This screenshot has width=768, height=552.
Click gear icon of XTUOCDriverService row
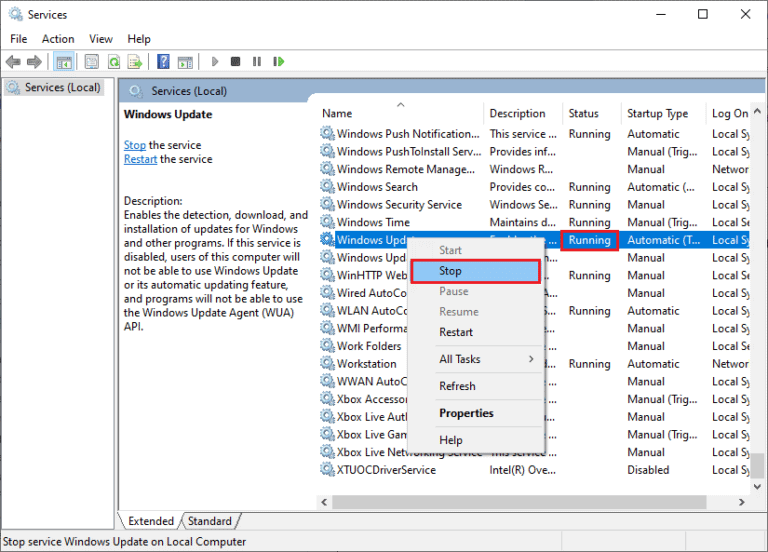327,470
